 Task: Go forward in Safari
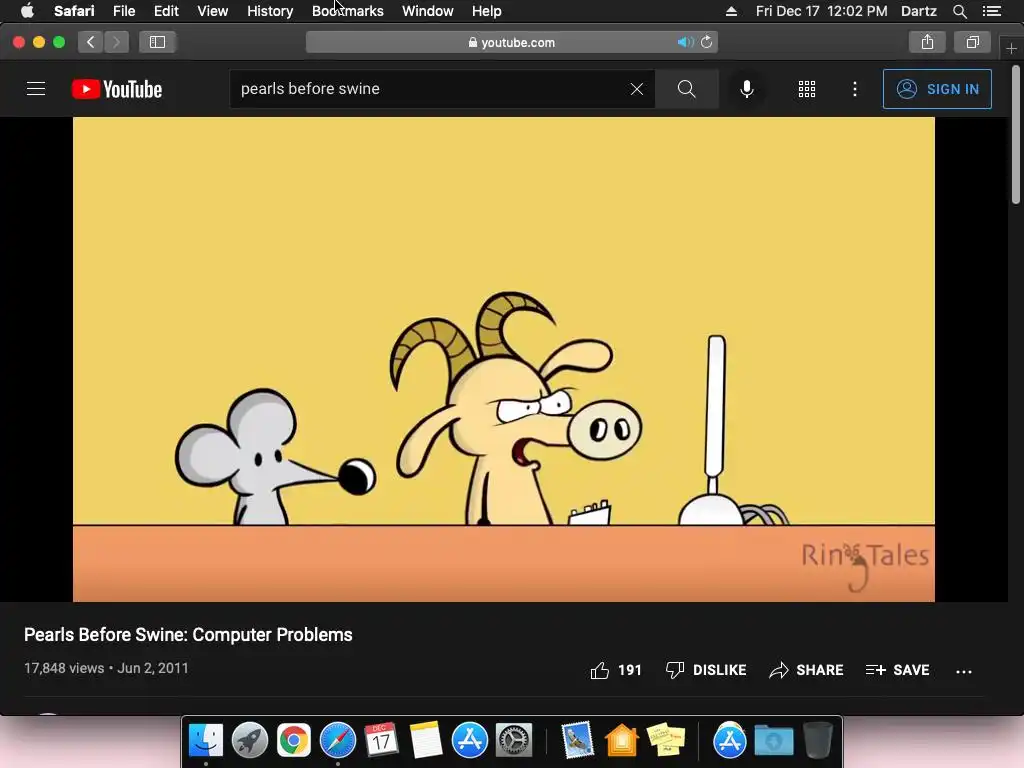(116, 42)
